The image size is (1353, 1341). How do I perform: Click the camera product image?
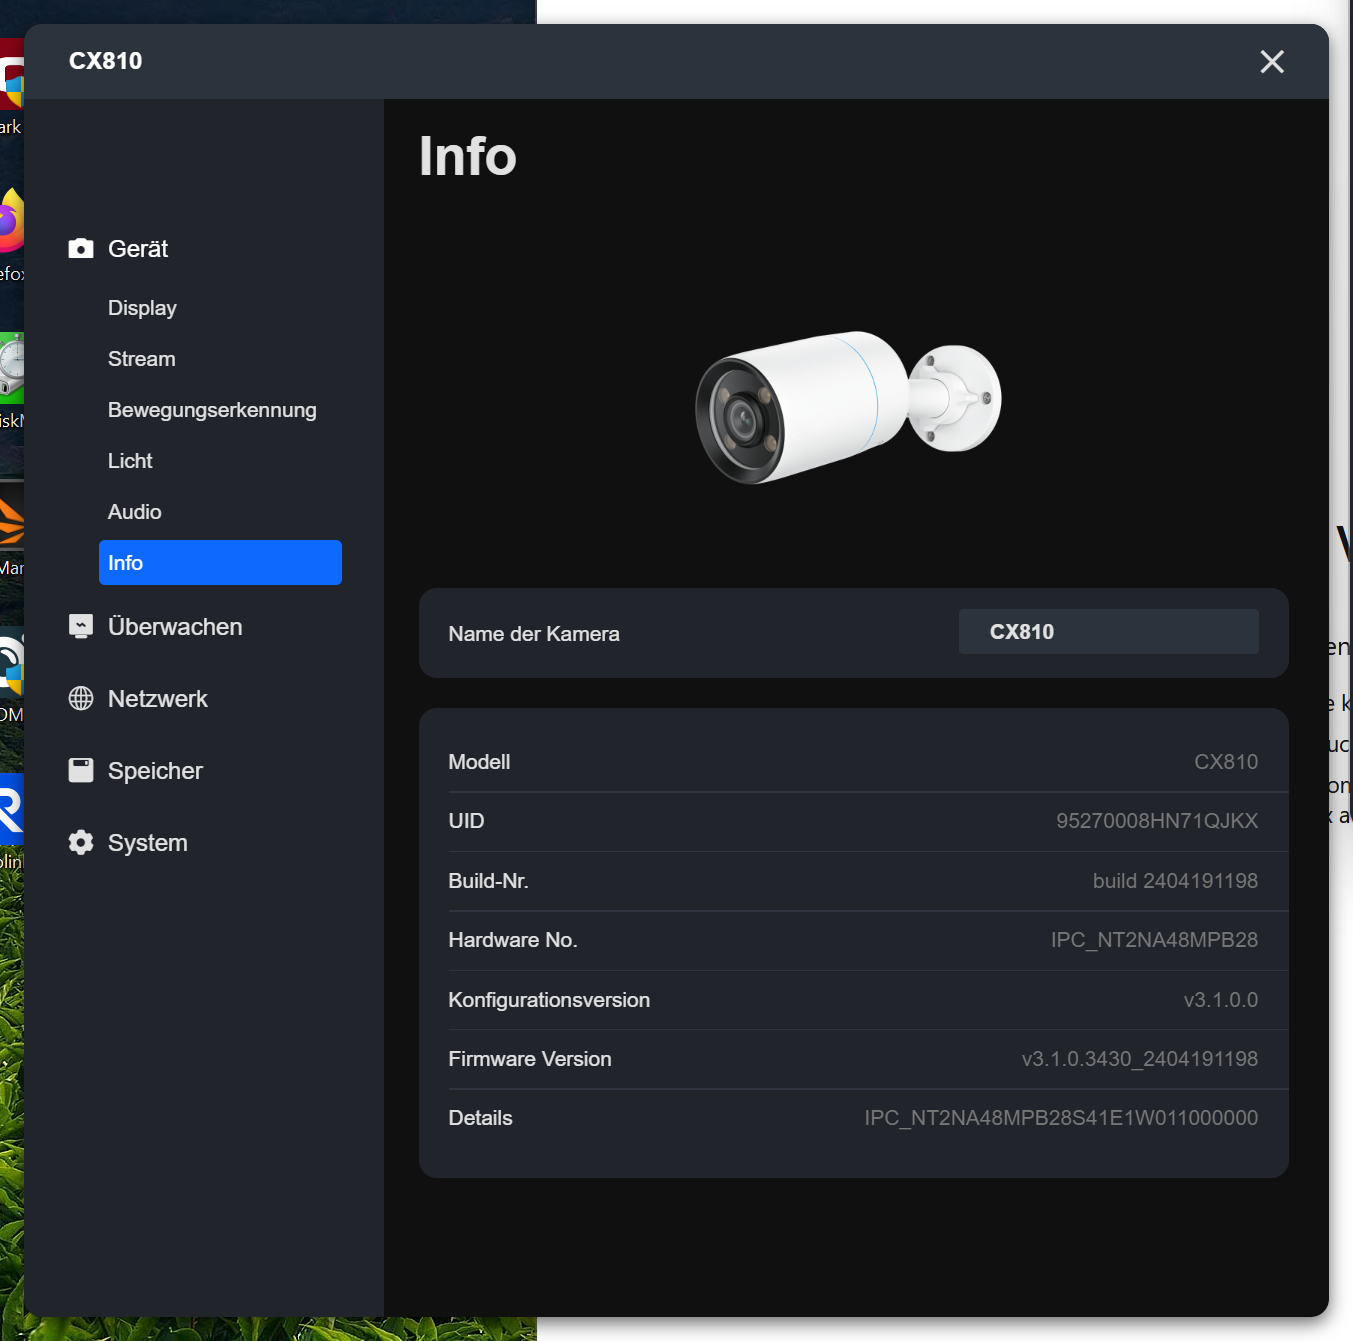pyautogui.click(x=848, y=407)
